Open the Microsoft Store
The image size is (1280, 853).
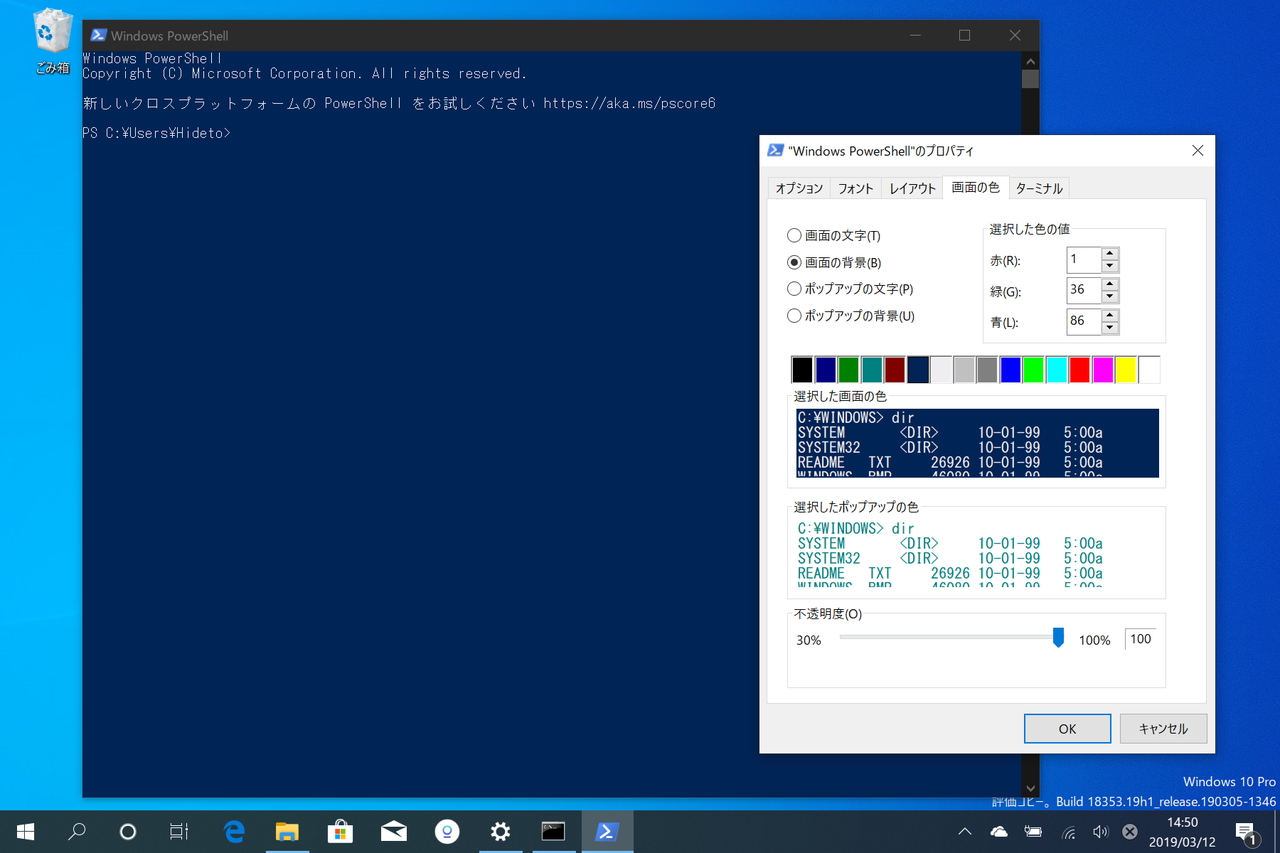pos(340,831)
